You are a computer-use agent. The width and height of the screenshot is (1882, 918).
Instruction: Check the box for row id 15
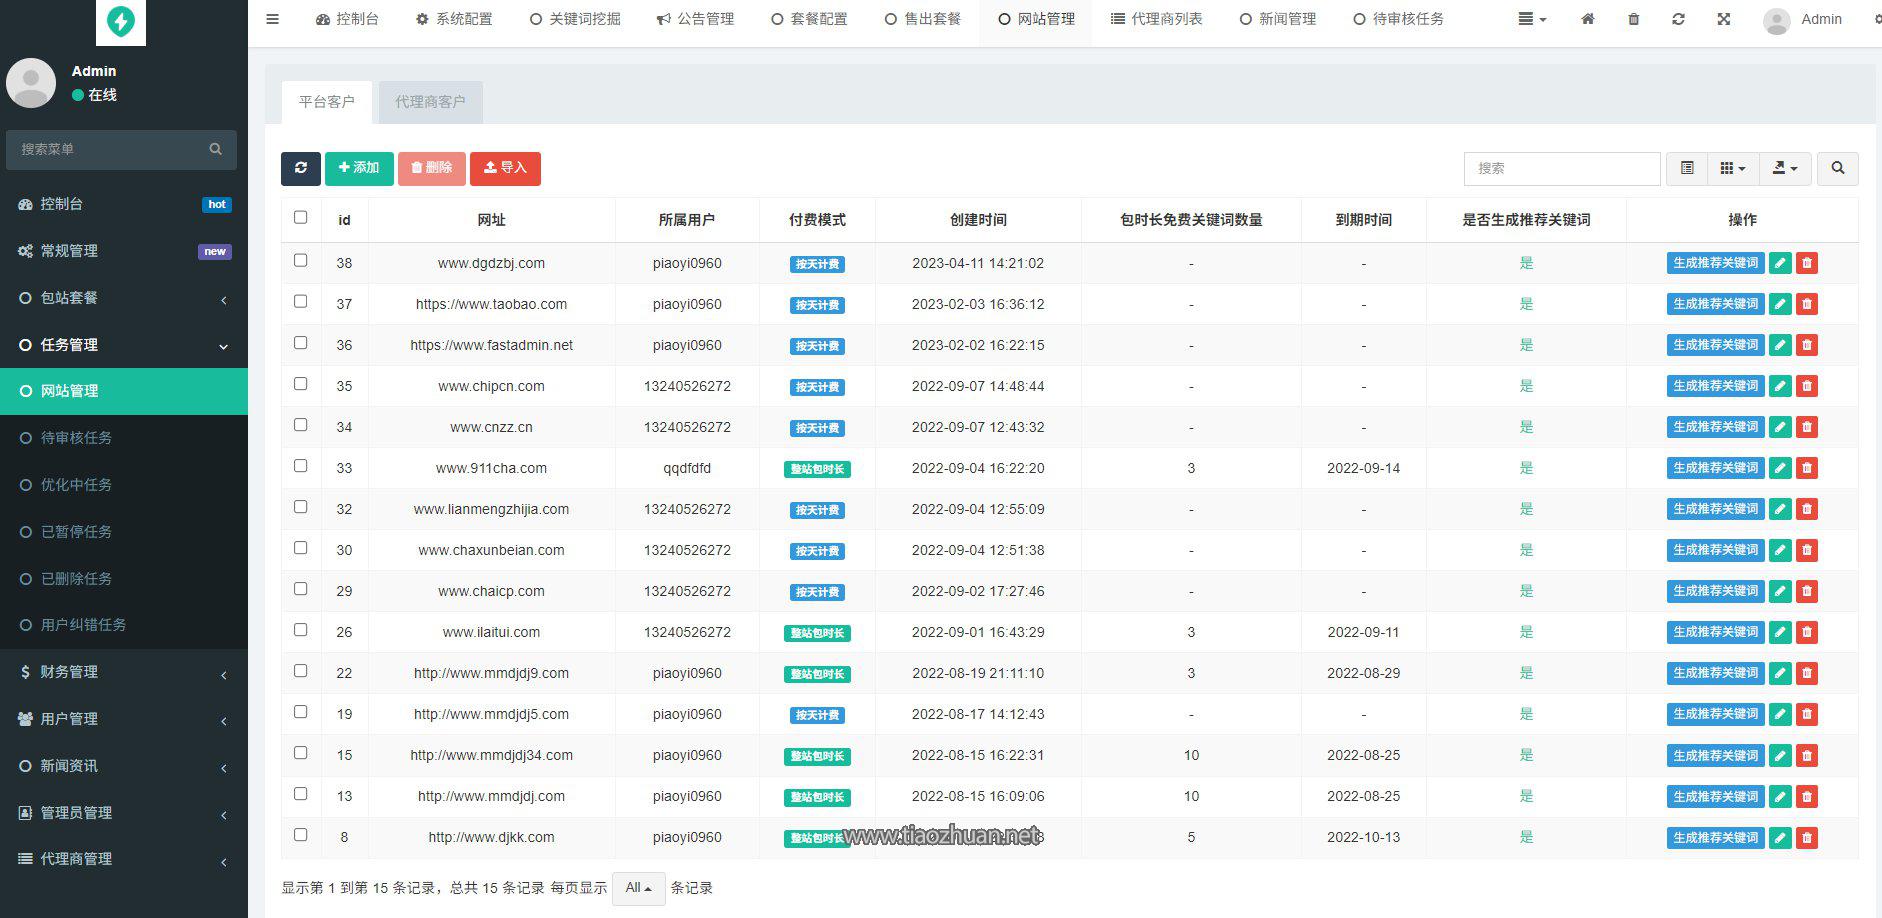[301, 752]
